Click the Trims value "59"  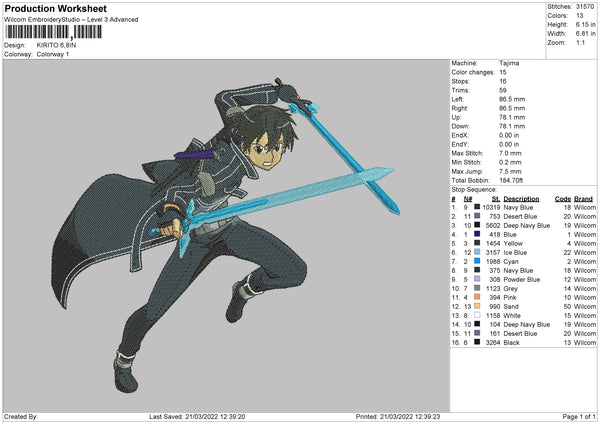[502, 90]
